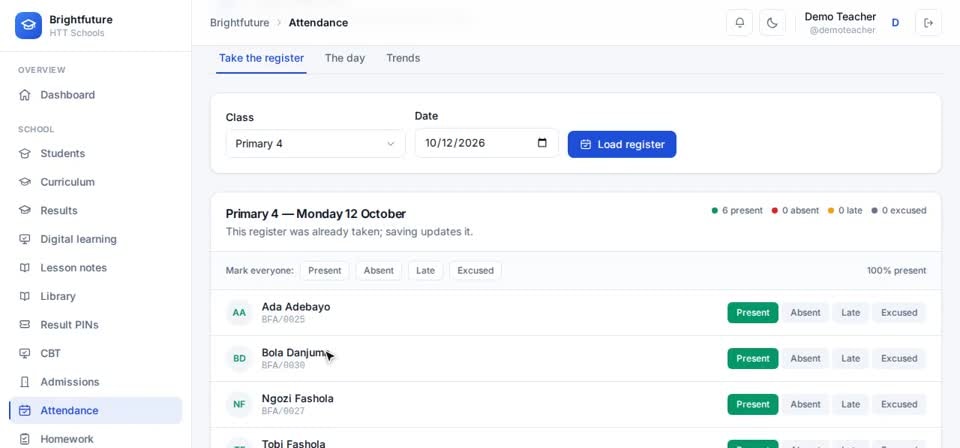960x448 pixels.
Task: Open the date picker calendar icon
Action: pyautogui.click(x=542, y=143)
